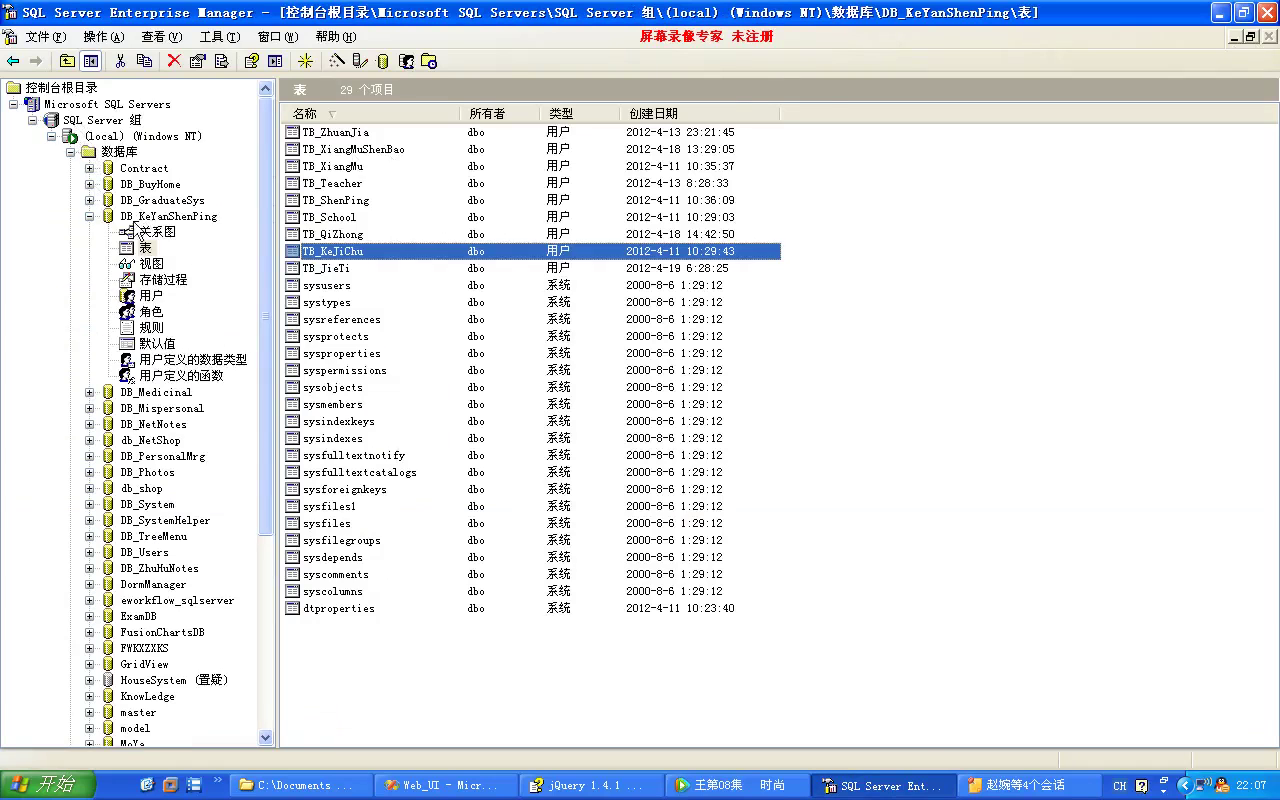Open the 查看(V) menu
This screenshot has width=1280, height=800.
[x=162, y=37]
